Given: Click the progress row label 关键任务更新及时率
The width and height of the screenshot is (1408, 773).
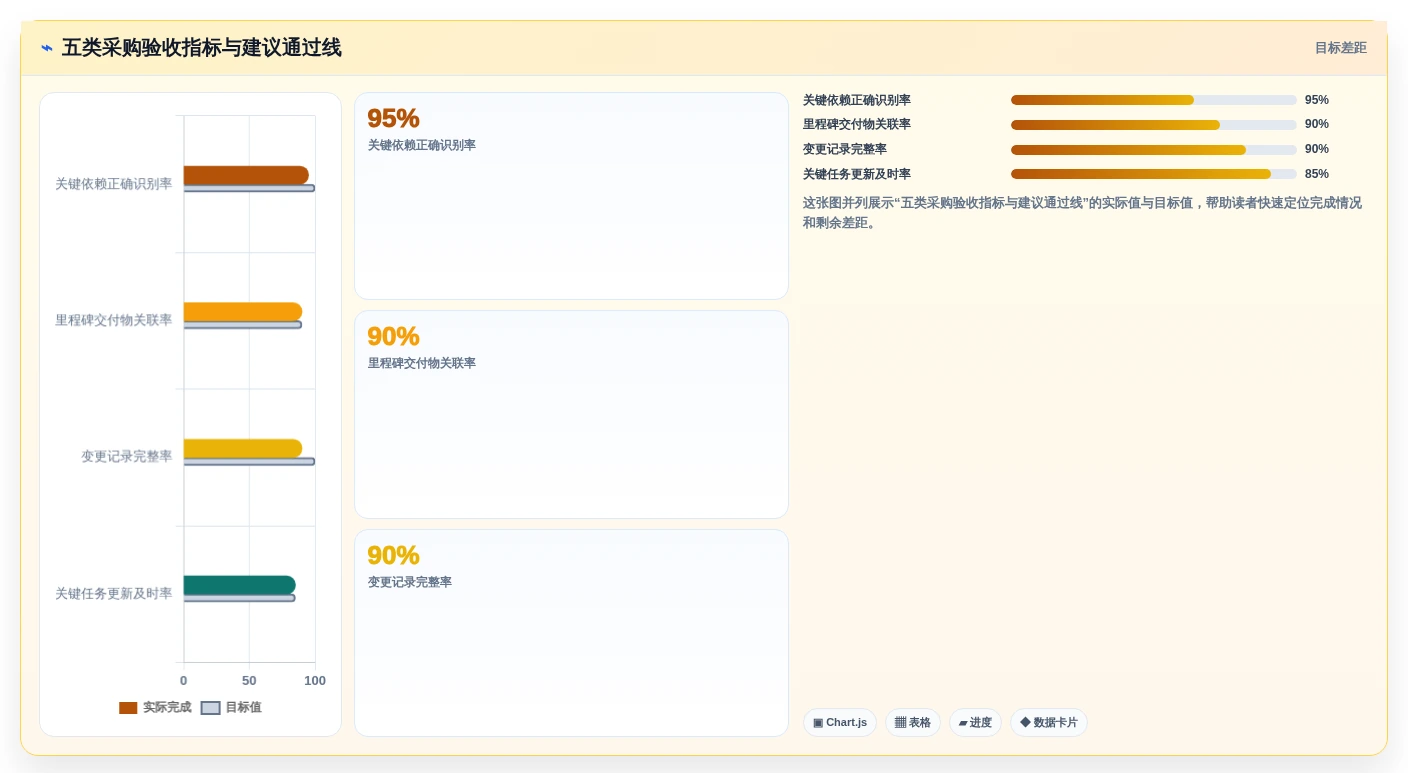Looking at the screenshot, I should [857, 174].
